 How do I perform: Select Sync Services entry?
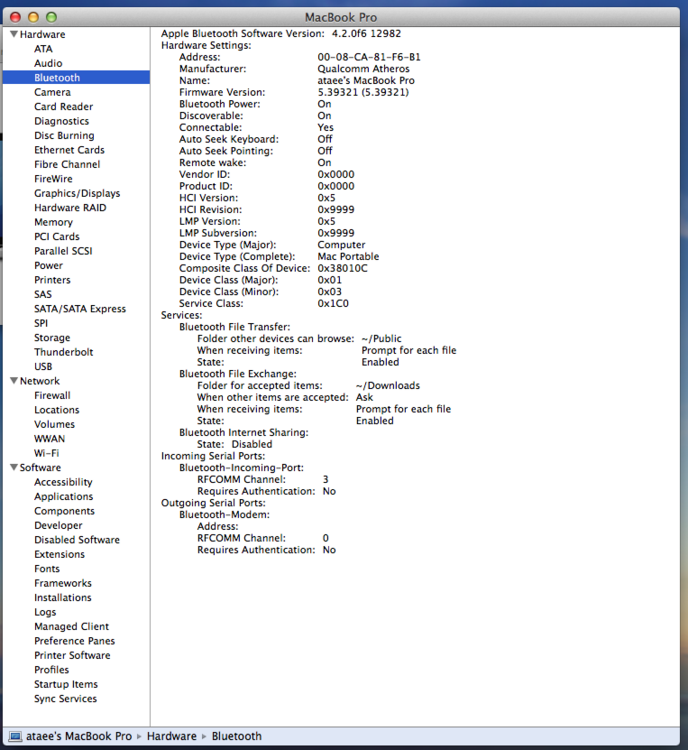tap(66, 699)
